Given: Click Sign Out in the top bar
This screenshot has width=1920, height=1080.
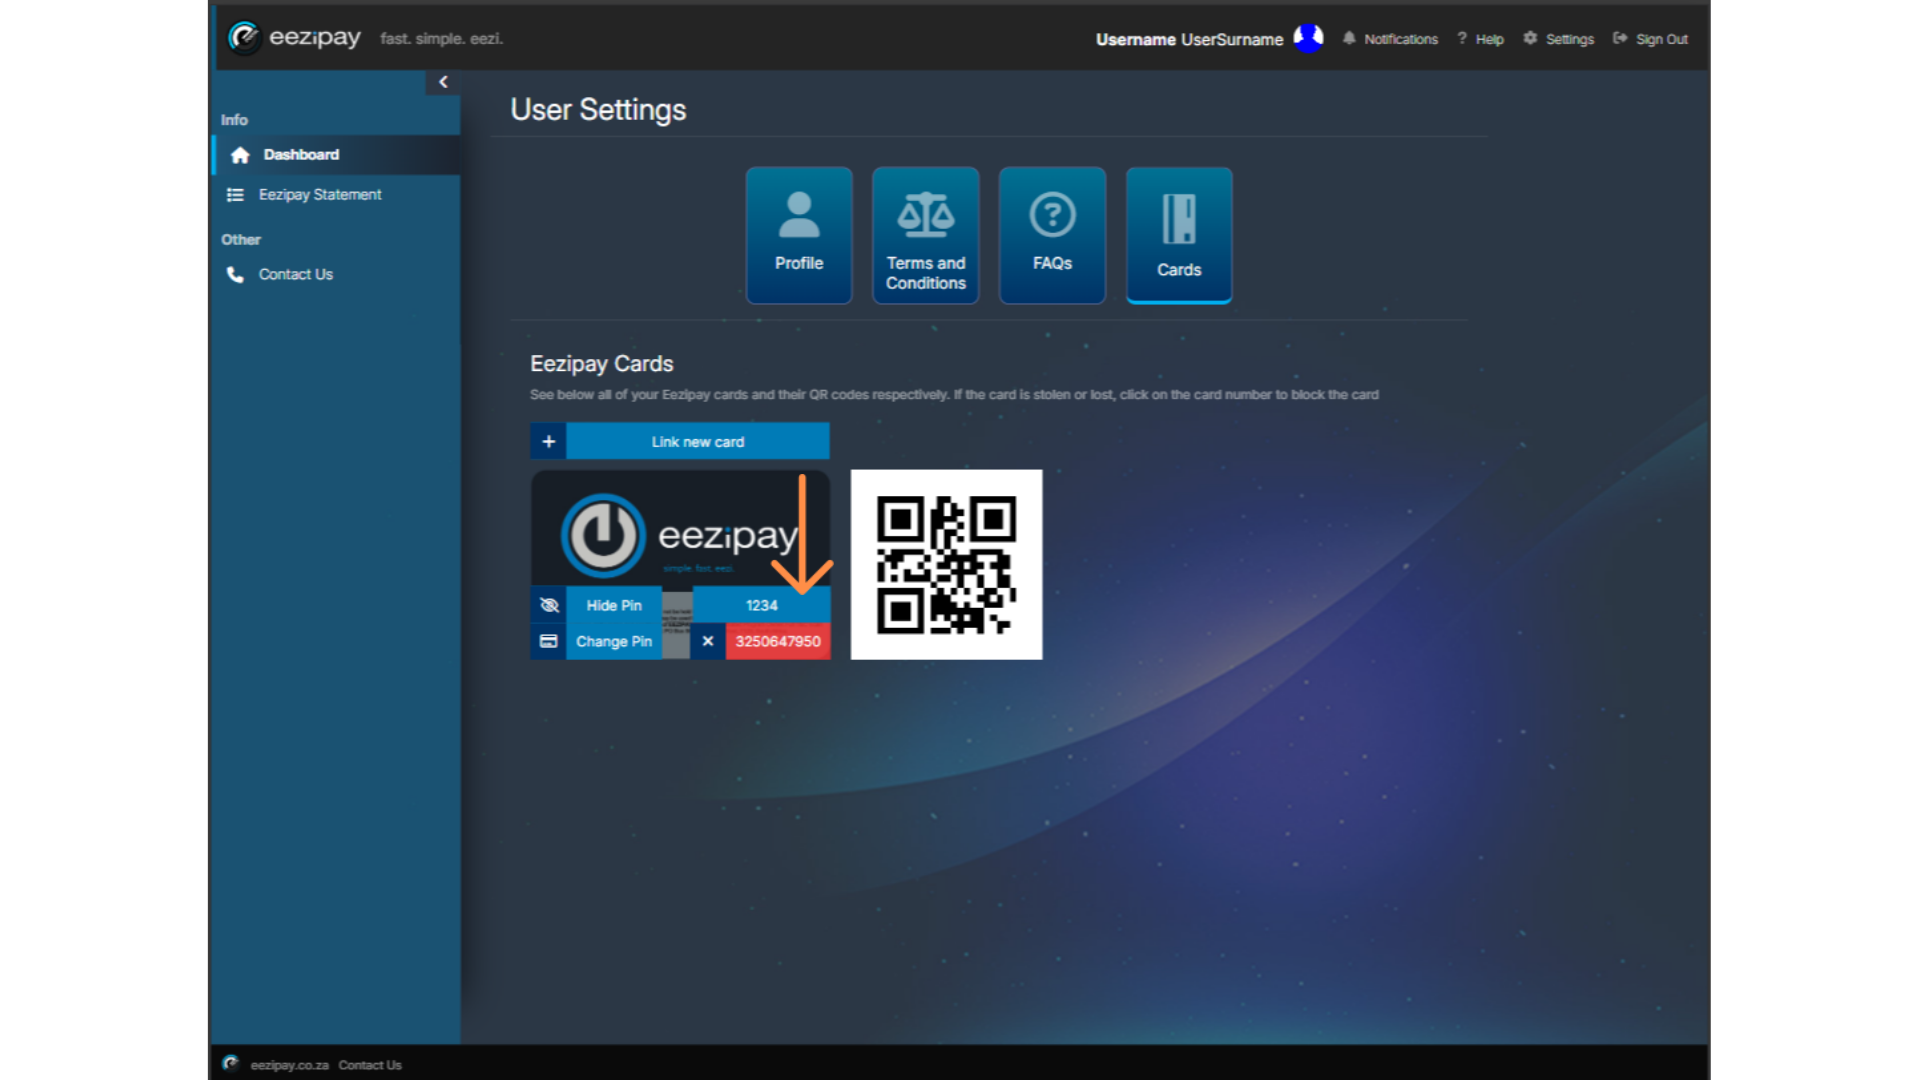Looking at the screenshot, I should click(1650, 39).
